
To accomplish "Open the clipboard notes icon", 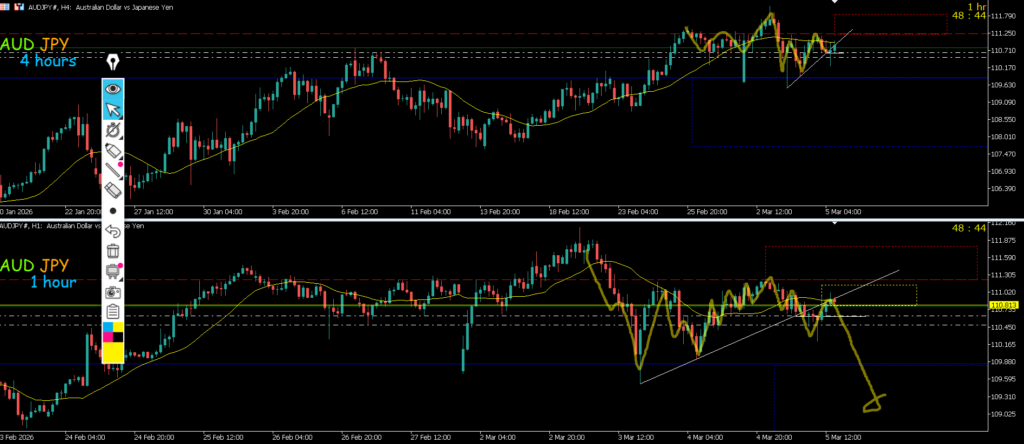I will pos(113,312).
